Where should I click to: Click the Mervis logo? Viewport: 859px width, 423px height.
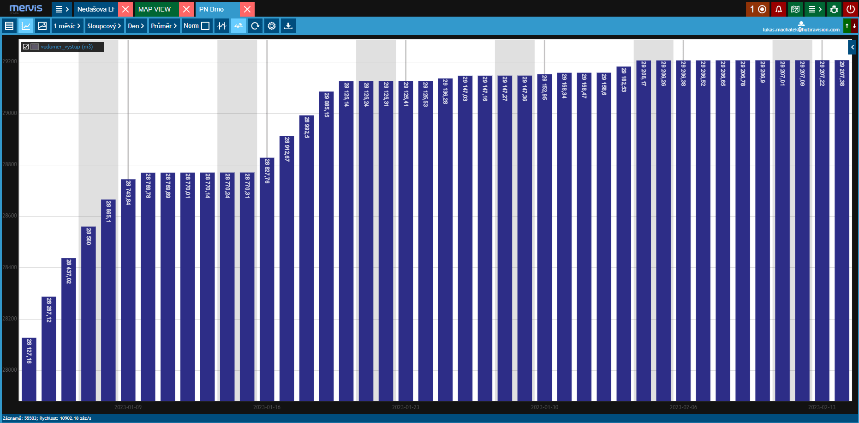[x=23, y=8]
